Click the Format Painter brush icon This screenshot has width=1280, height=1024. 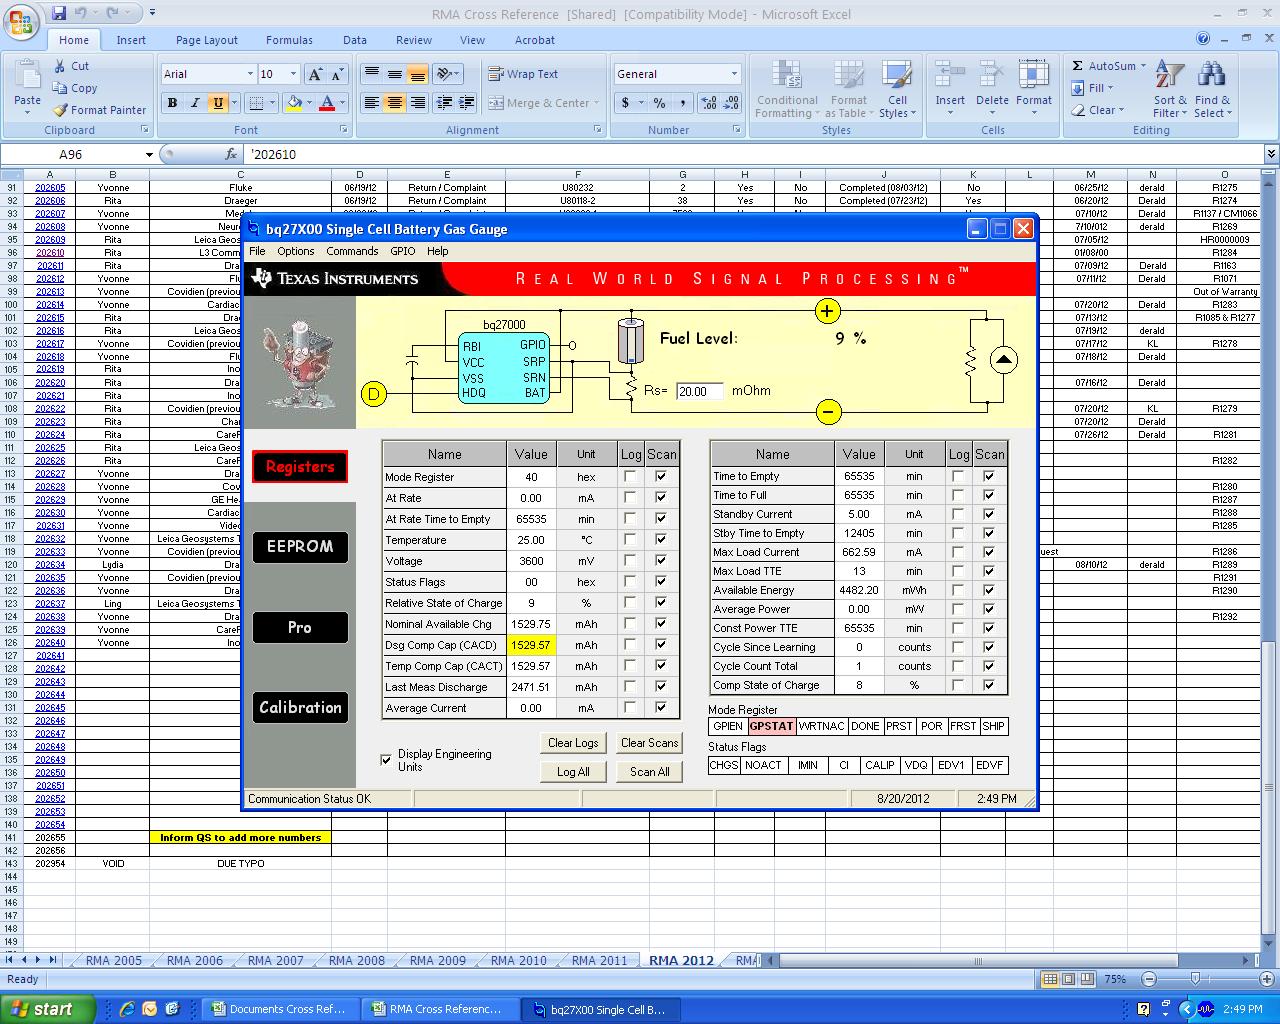click(59, 110)
